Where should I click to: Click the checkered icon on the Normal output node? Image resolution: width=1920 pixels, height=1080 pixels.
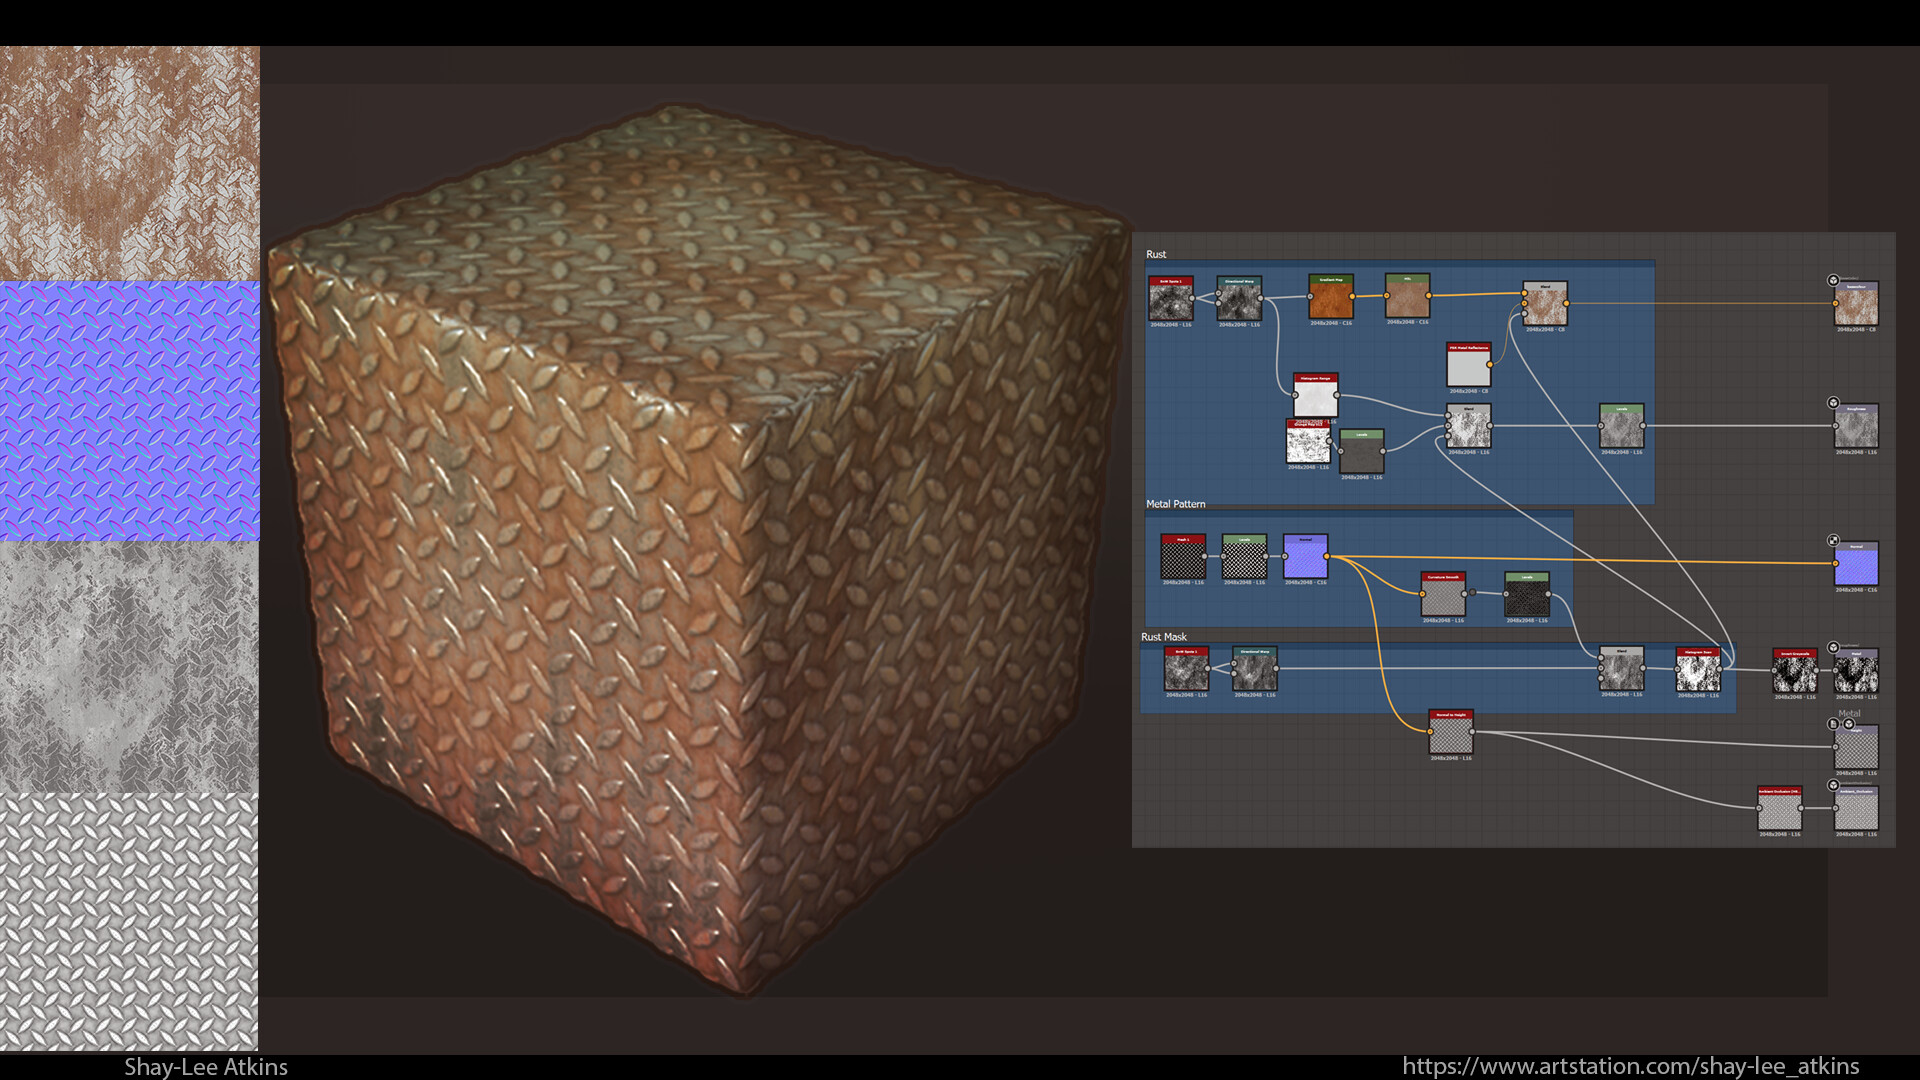[x=1833, y=540]
